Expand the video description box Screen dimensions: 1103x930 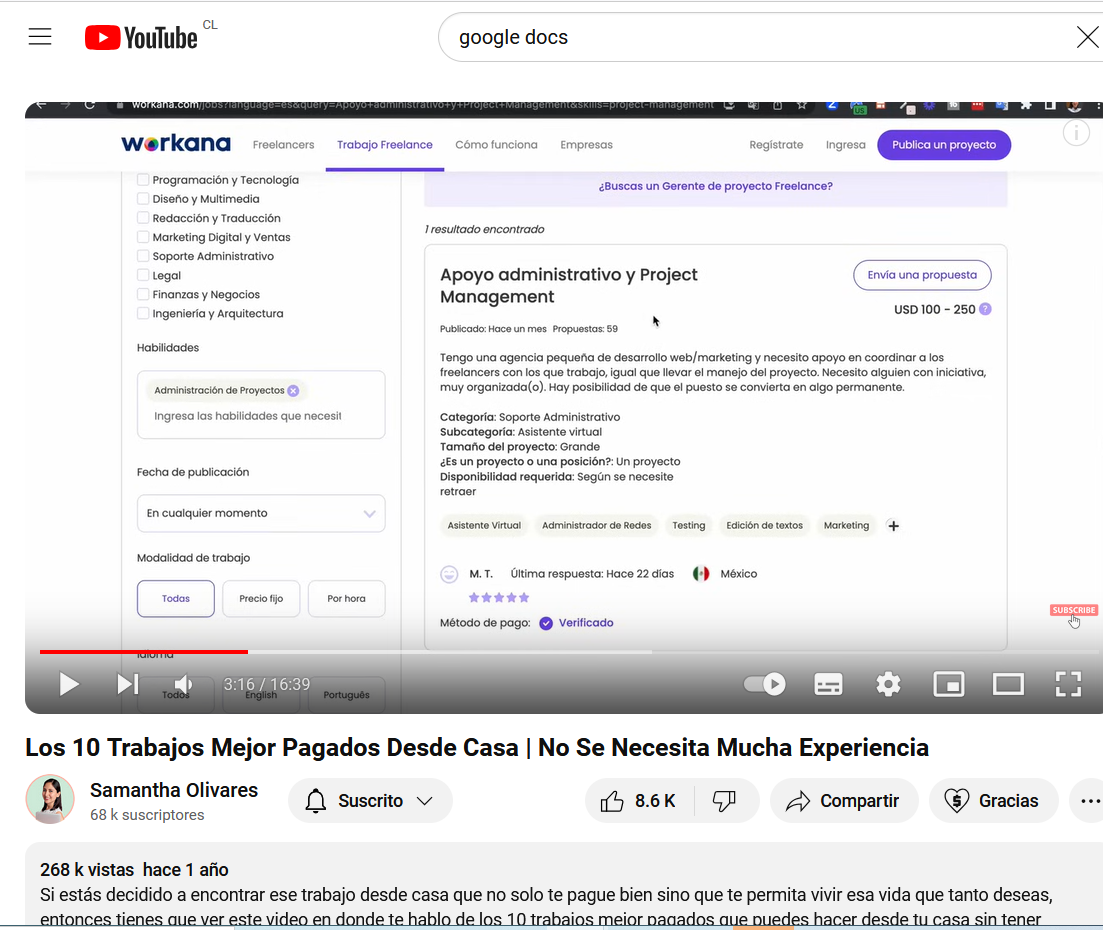pyautogui.click(x=563, y=885)
